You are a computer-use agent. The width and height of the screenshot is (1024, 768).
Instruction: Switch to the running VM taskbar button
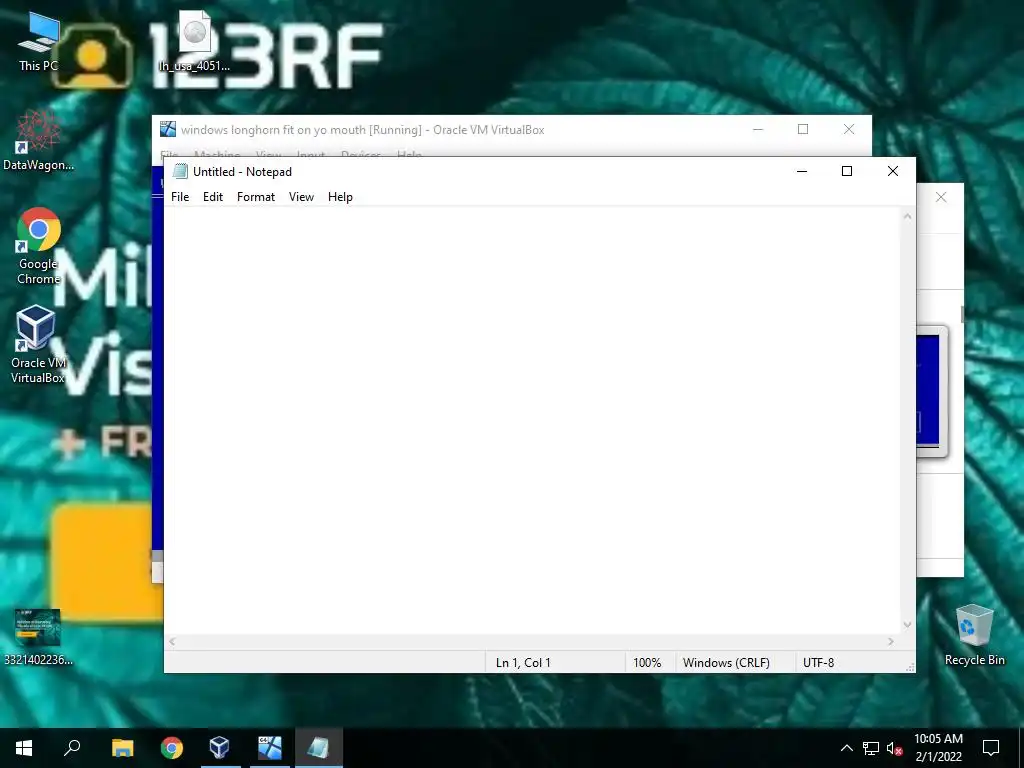point(270,748)
